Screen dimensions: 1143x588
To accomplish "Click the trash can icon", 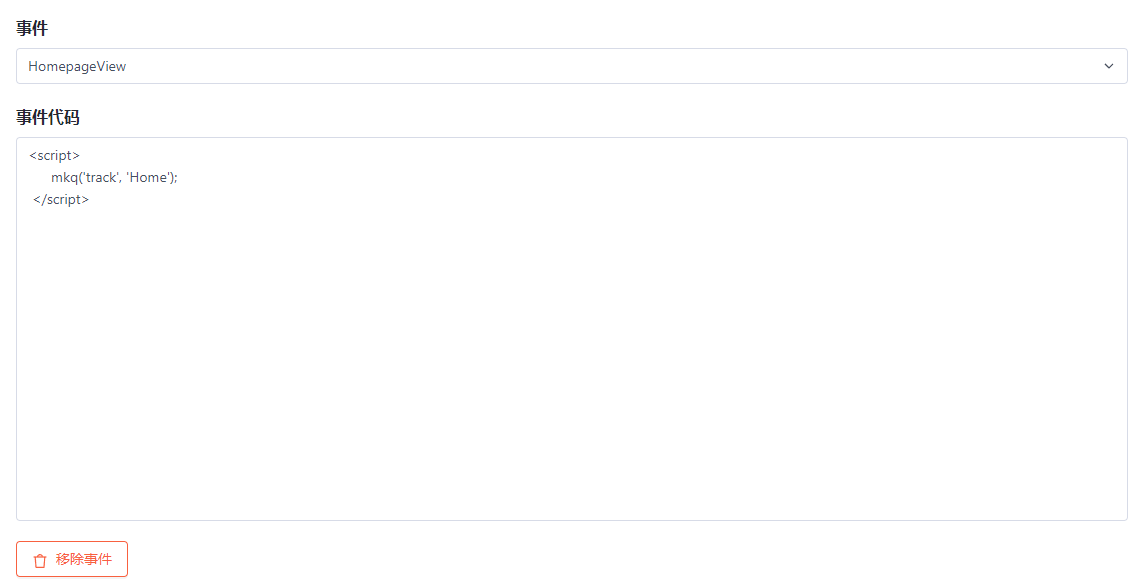I will click(x=40, y=560).
